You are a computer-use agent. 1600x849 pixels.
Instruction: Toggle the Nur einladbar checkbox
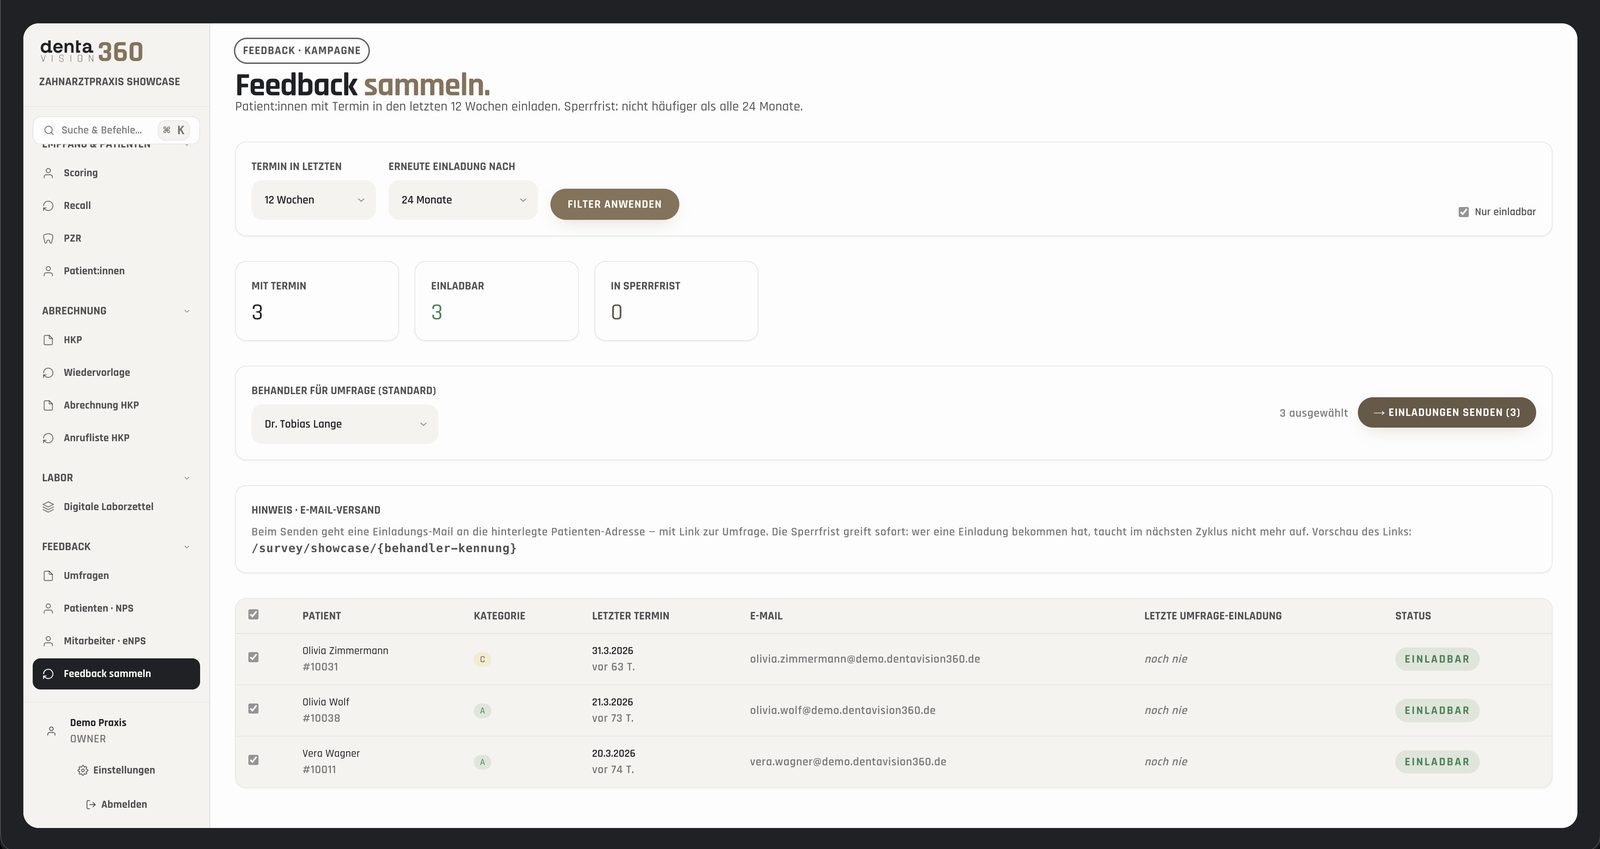(x=1464, y=212)
